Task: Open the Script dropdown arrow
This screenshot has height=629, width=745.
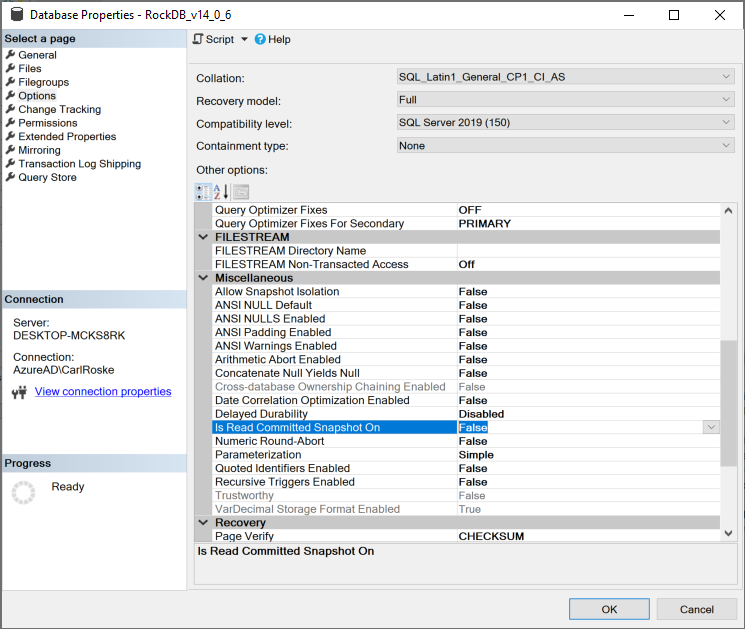Action: [x=244, y=39]
